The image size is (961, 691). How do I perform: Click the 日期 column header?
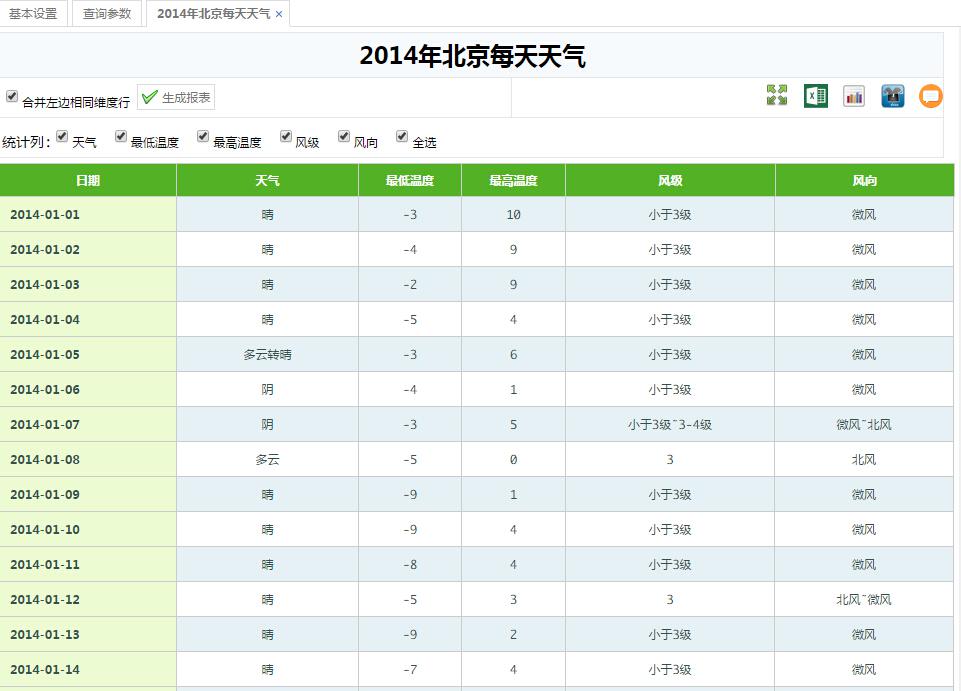point(88,181)
